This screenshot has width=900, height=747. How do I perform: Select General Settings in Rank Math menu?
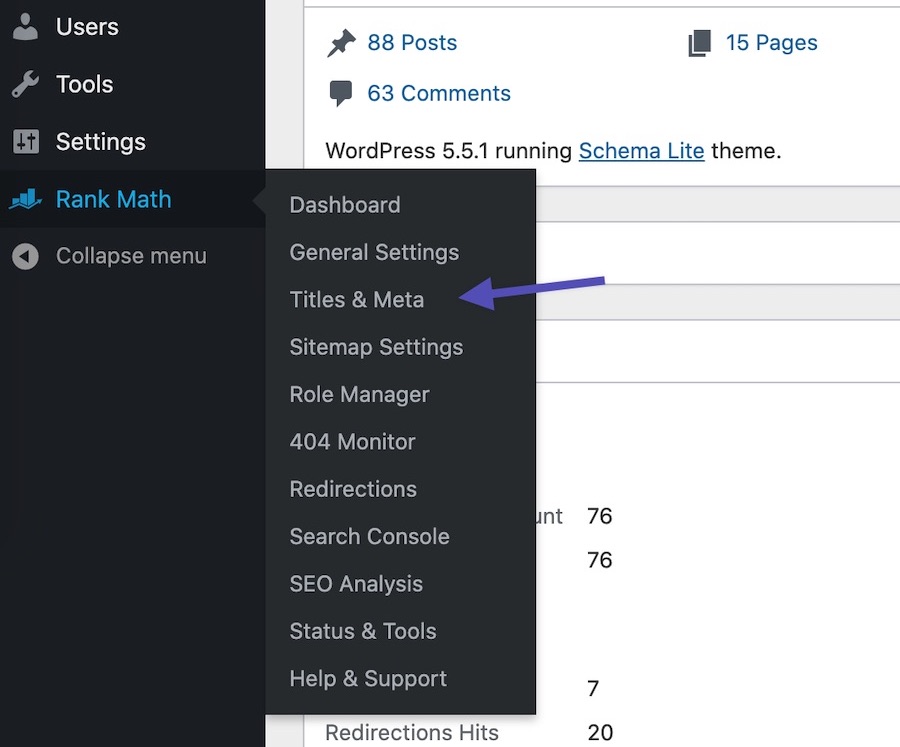(x=374, y=252)
